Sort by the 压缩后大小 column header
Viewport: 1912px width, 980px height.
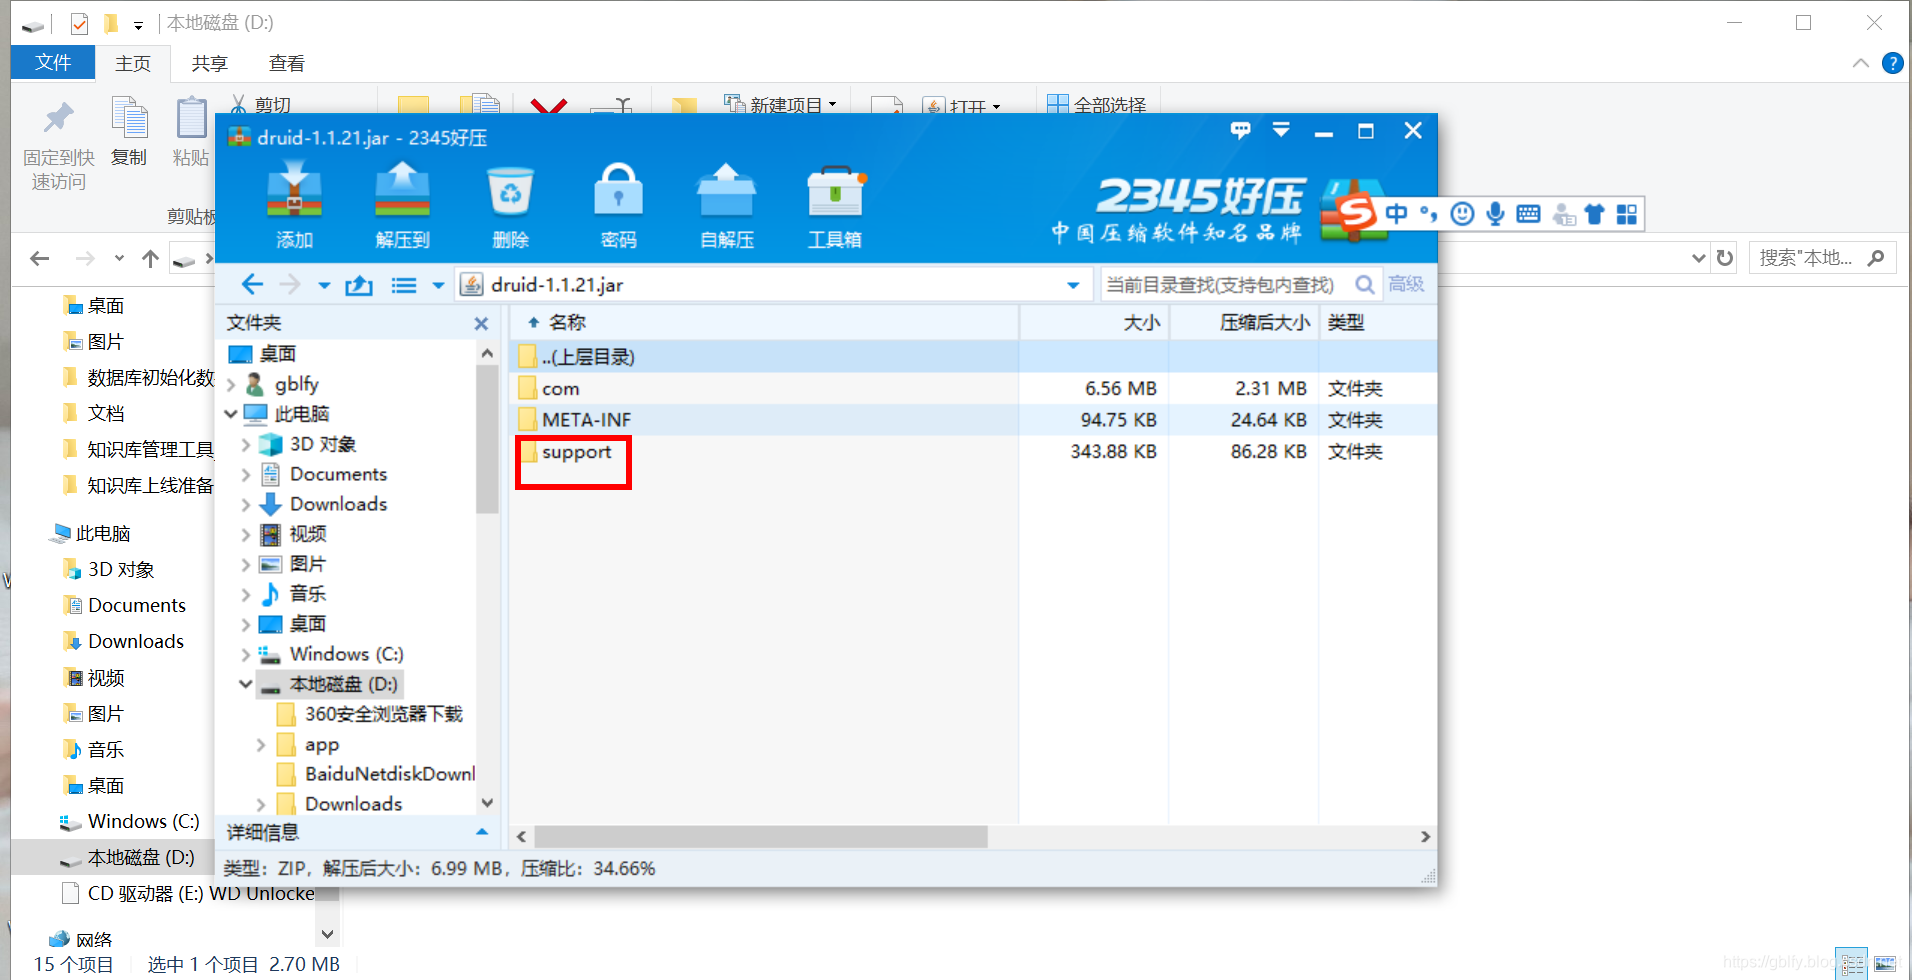point(1245,322)
